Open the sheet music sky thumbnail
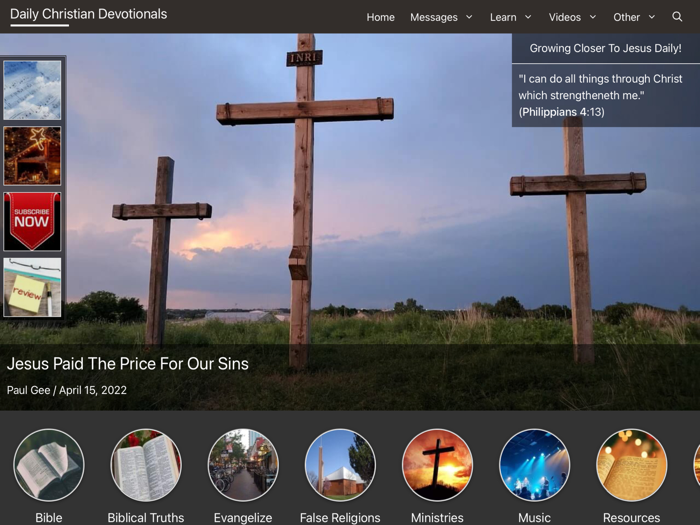Image resolution: width=700 pixels, height=525 pixels. click(x=32, y=90)
